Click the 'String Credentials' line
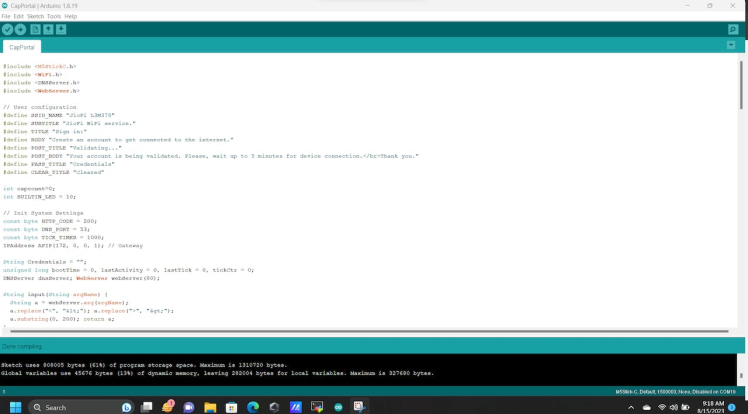Screen dimensions: 748x414 coord(45,262)
